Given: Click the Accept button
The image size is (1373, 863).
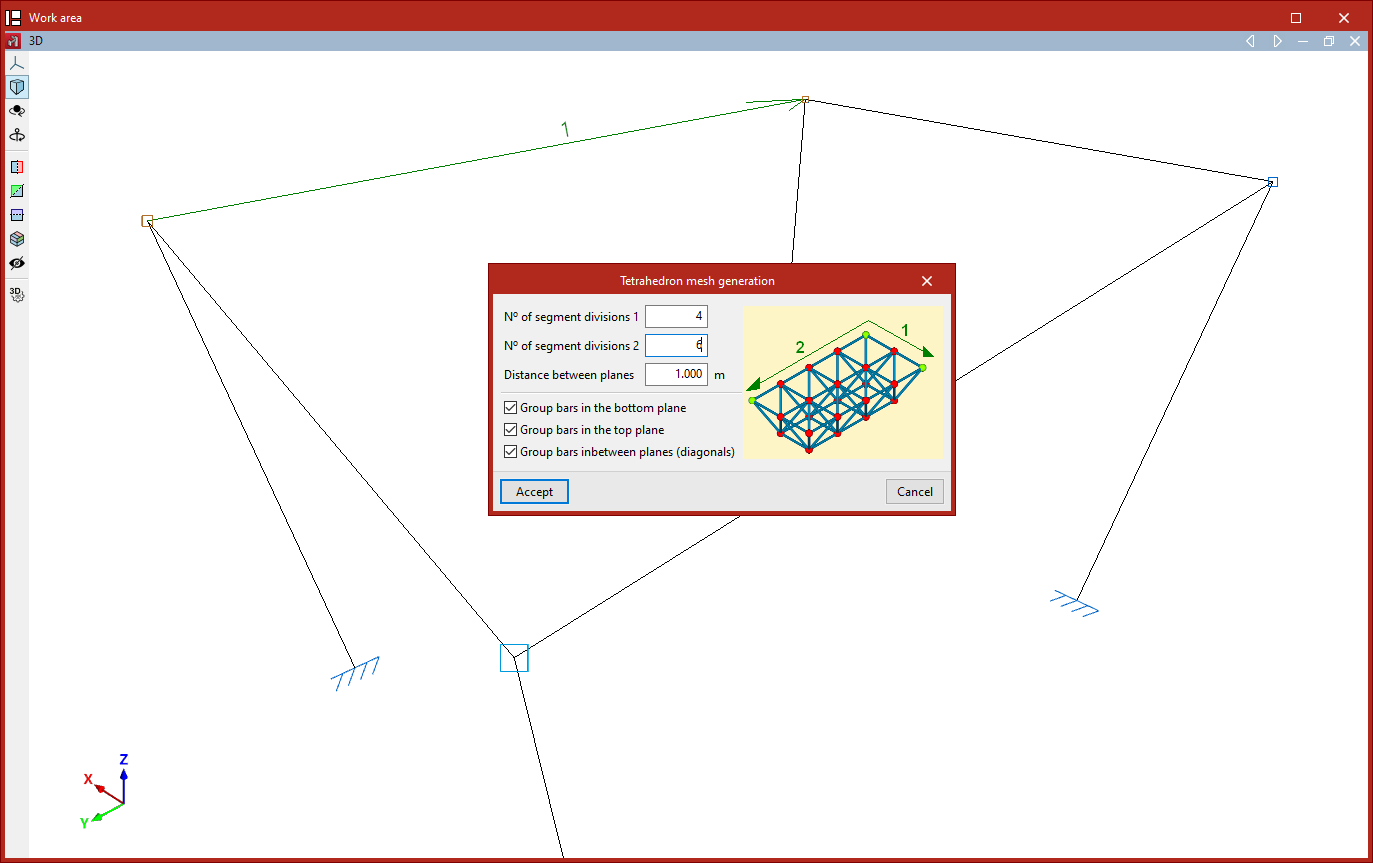Looking at the screenshot, I should (x=534, y=492).
